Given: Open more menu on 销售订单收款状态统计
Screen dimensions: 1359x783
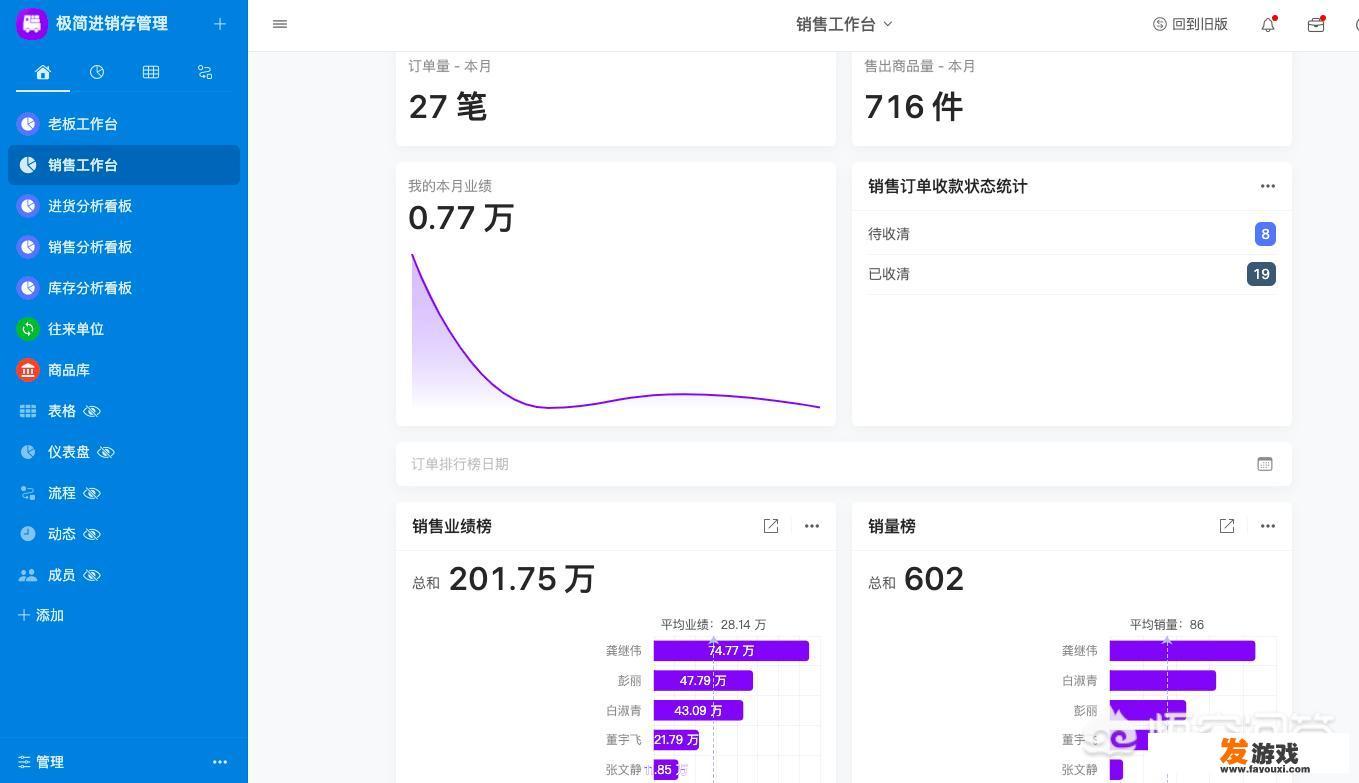Looking at the screenshot, I should tap(1268, 186).
